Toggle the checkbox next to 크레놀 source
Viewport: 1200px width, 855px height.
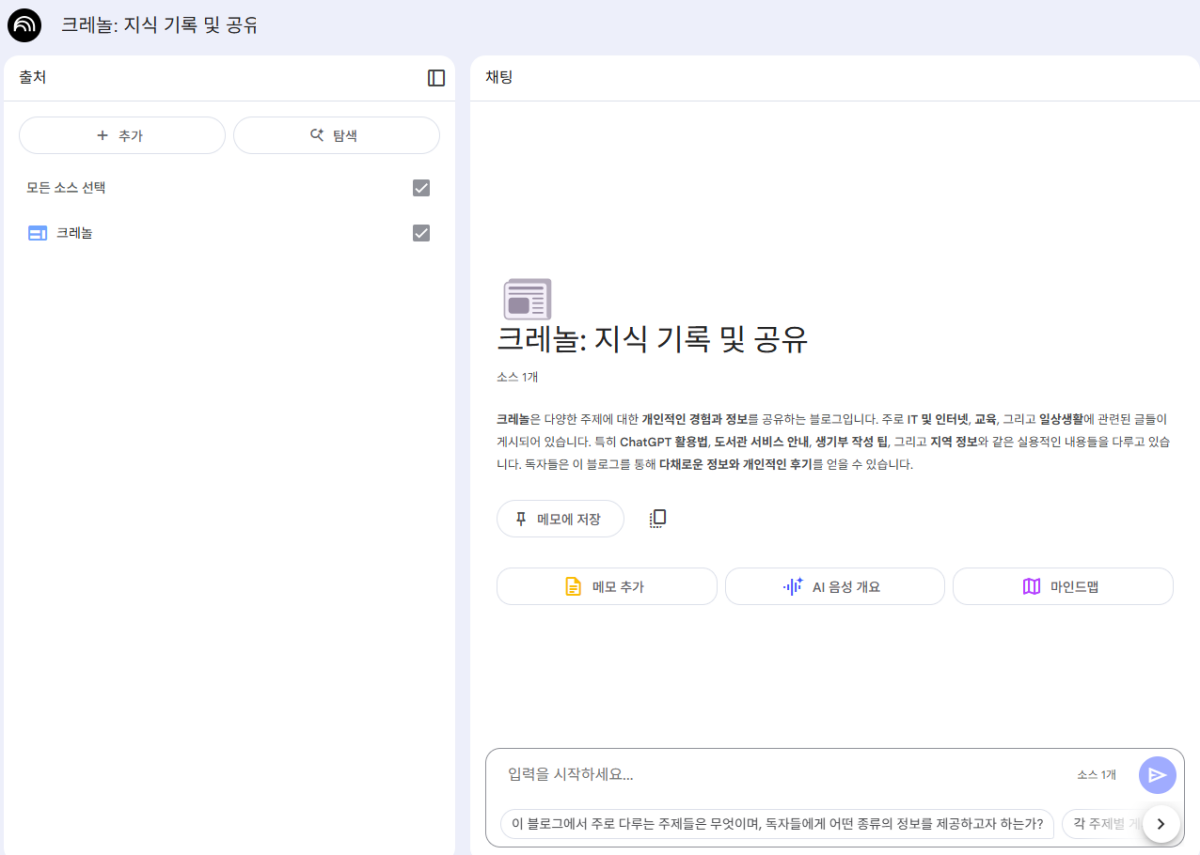[421, 232]
